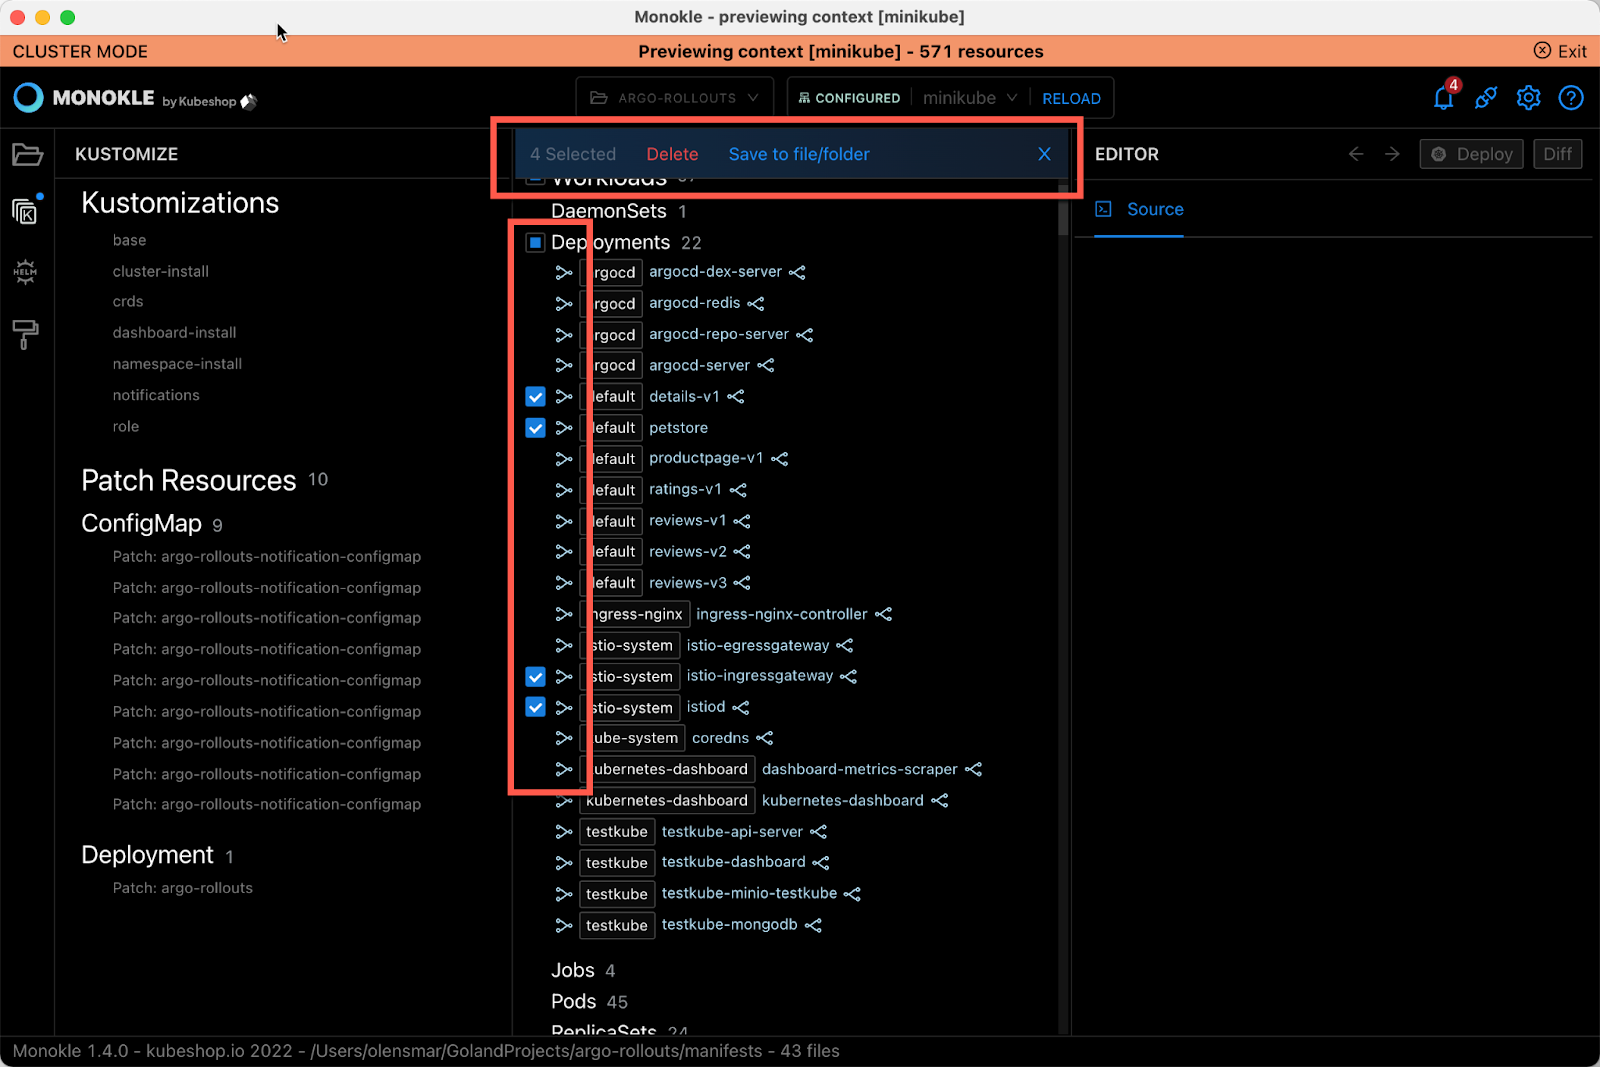Reload the cluster preview

(x=1071, y=98)
